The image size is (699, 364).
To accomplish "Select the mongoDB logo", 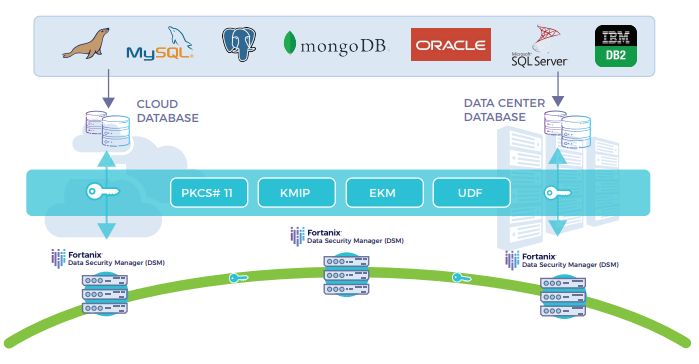I will pos(336,44).
